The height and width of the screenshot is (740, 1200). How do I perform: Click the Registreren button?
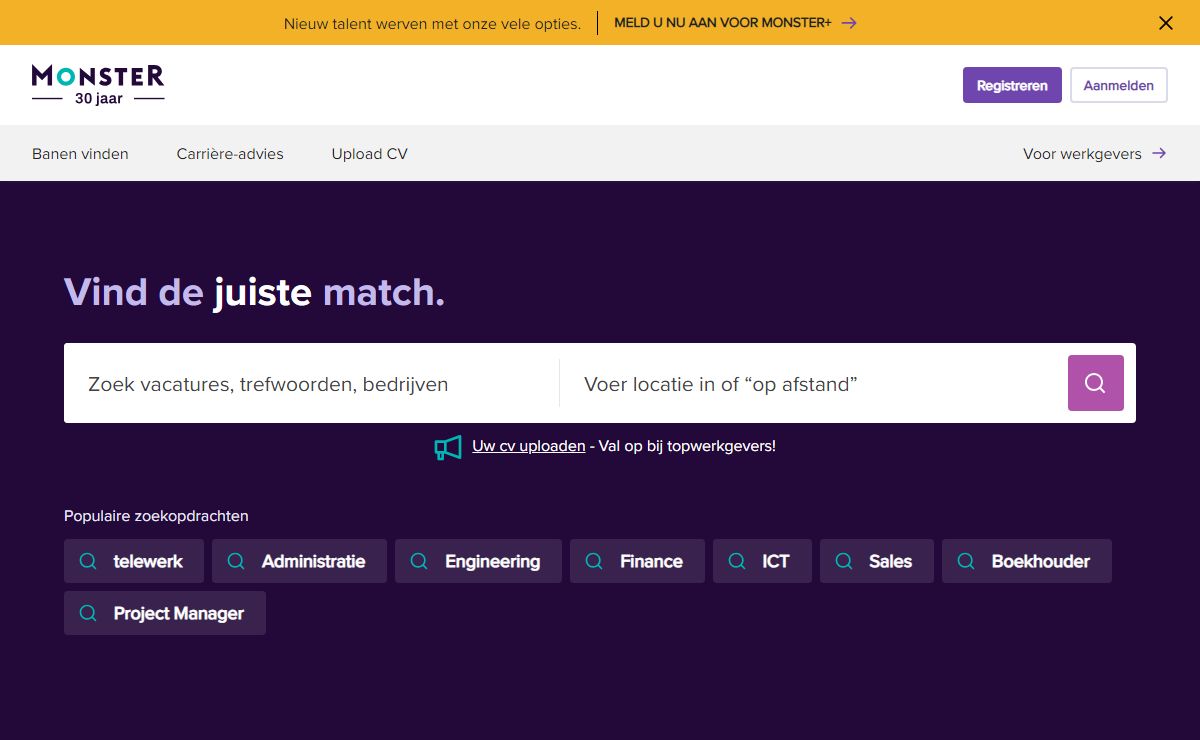point(1012,85)
